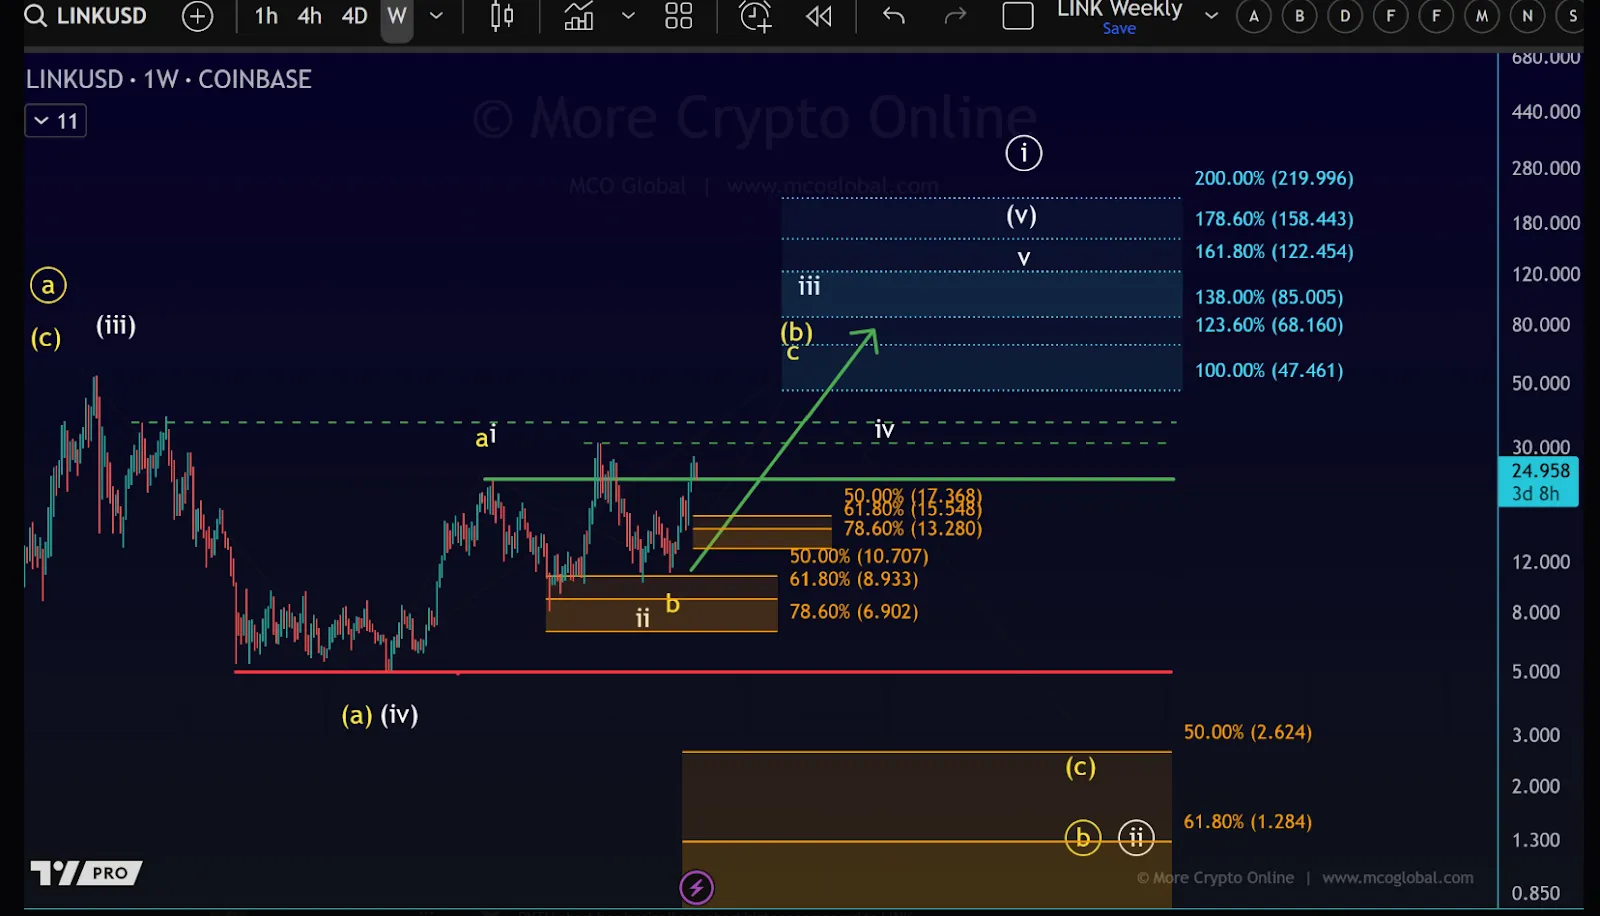Select the 4h timeframe
The height and width of the screenshot is (916, 1600).
coord(310,16)
